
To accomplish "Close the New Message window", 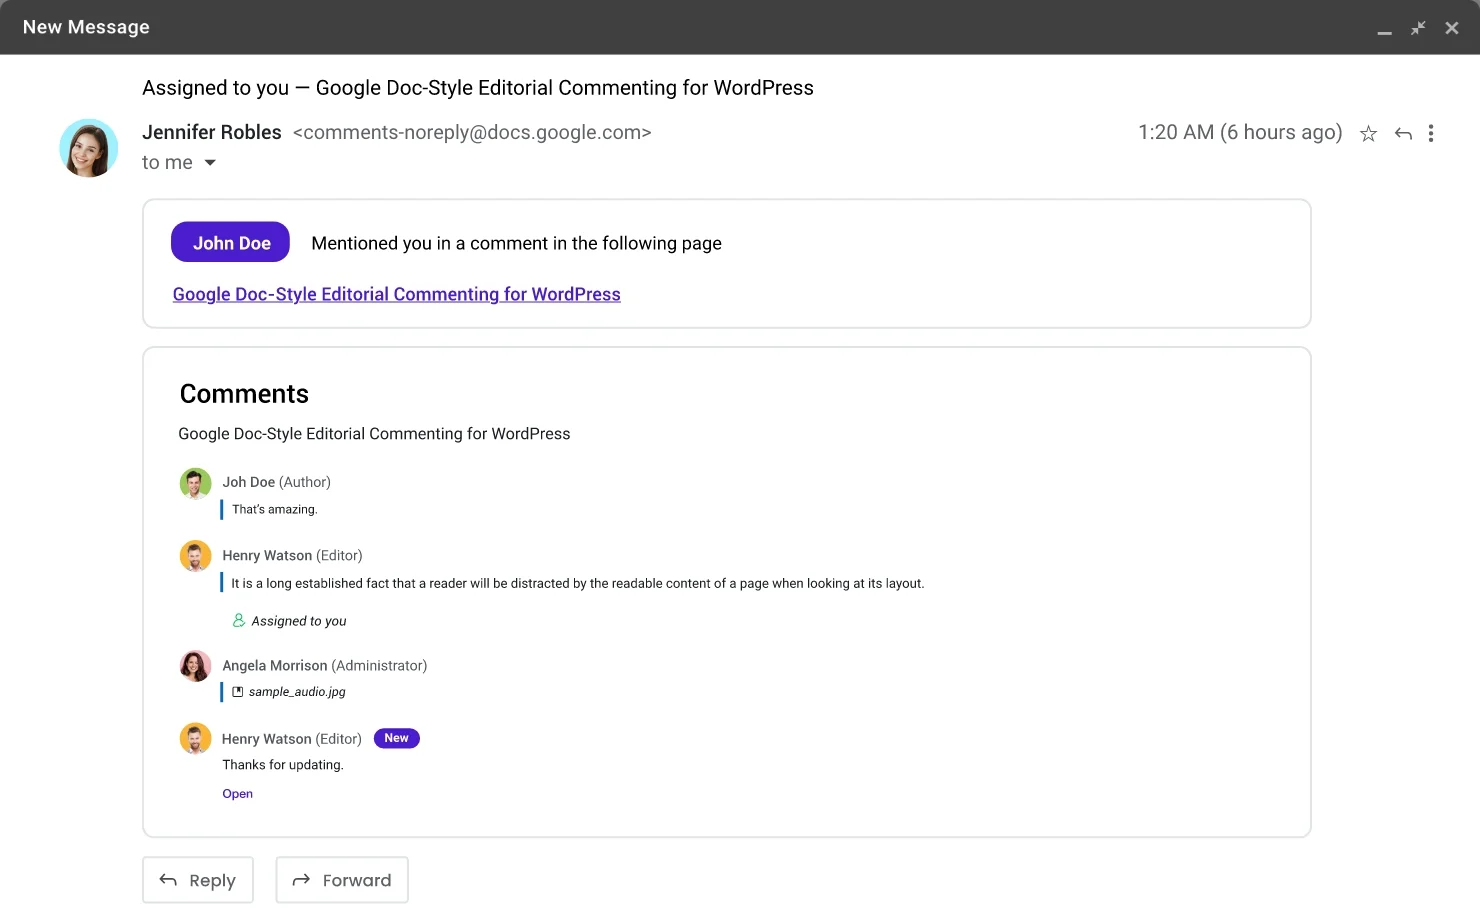I will tap(1452, 28).
